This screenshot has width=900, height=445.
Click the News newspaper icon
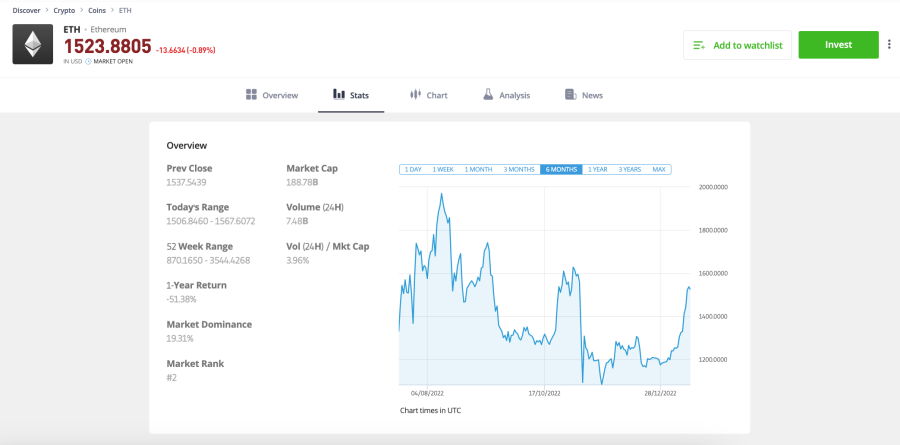tap(571, 95)
